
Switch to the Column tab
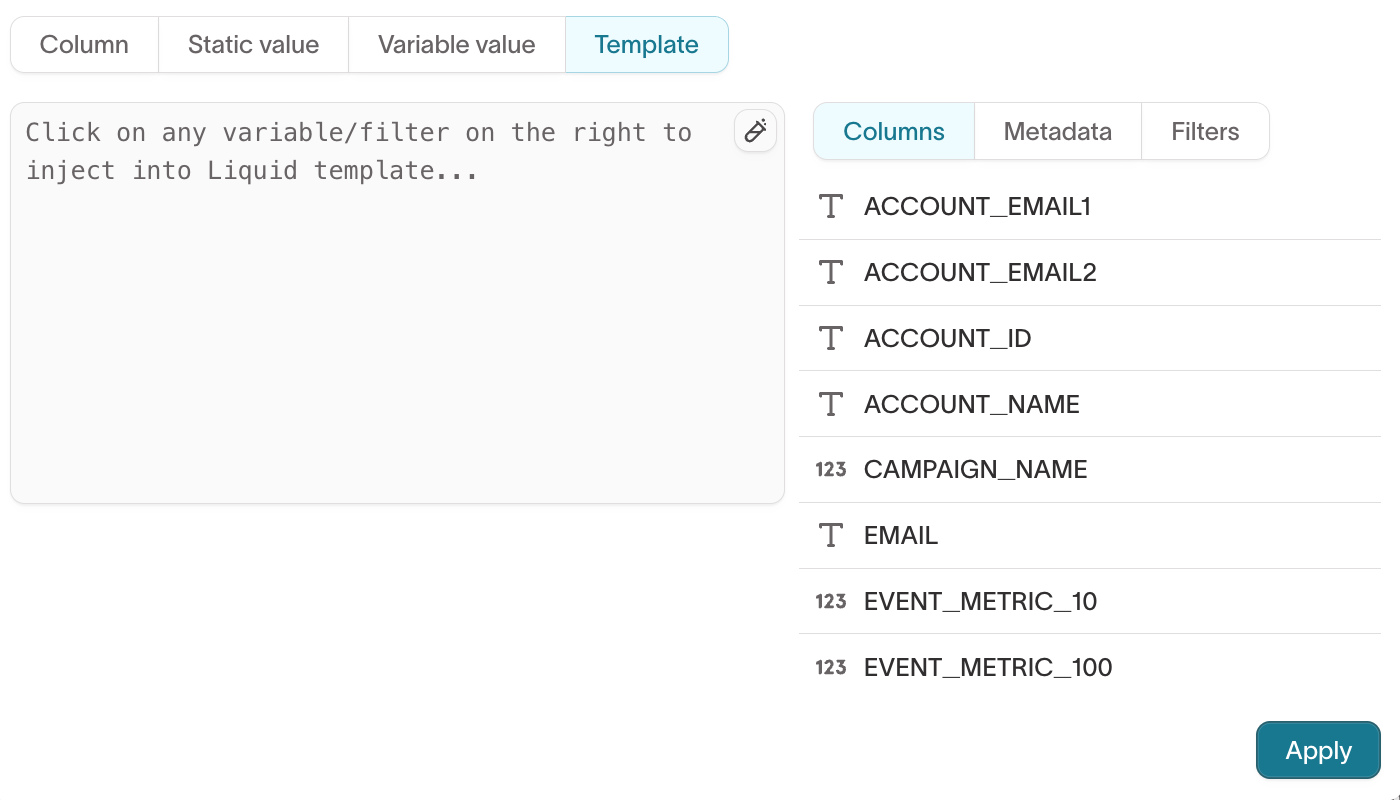click(x=85, y=45)
